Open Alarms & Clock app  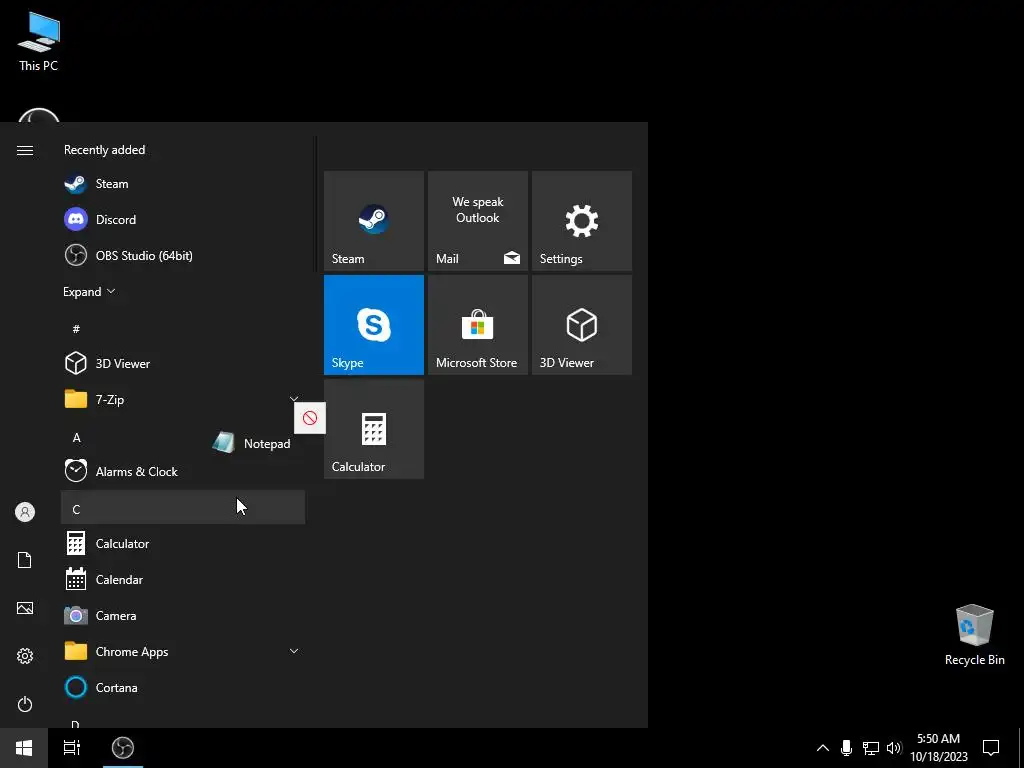[x=183, y=472]
